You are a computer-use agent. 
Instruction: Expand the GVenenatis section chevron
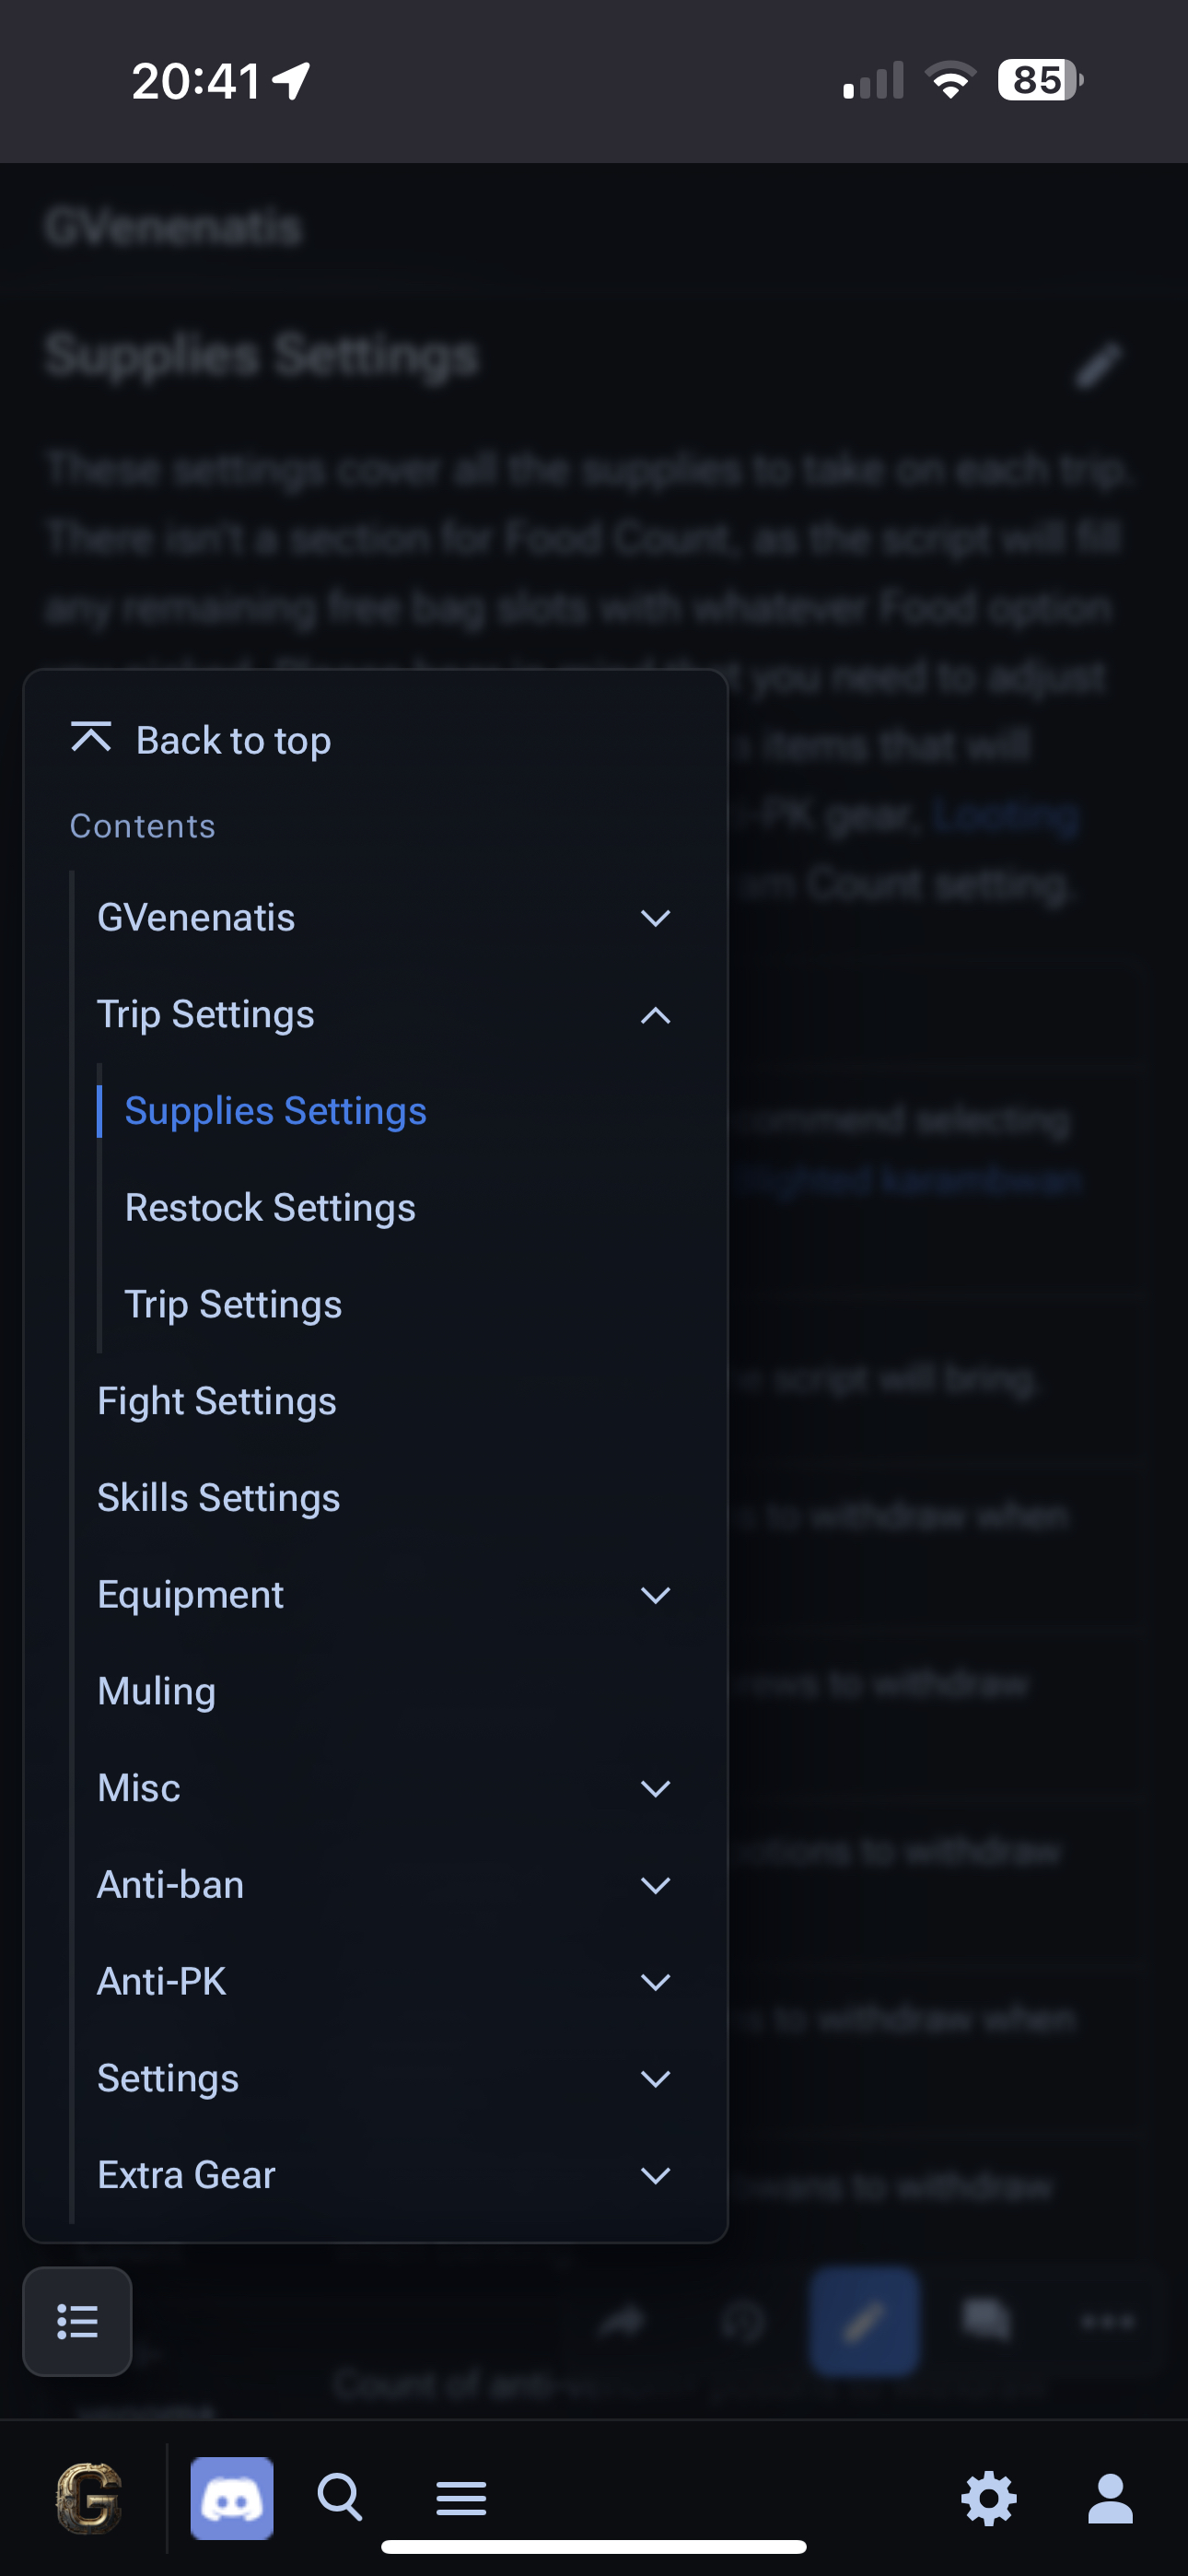coord(655,918)
